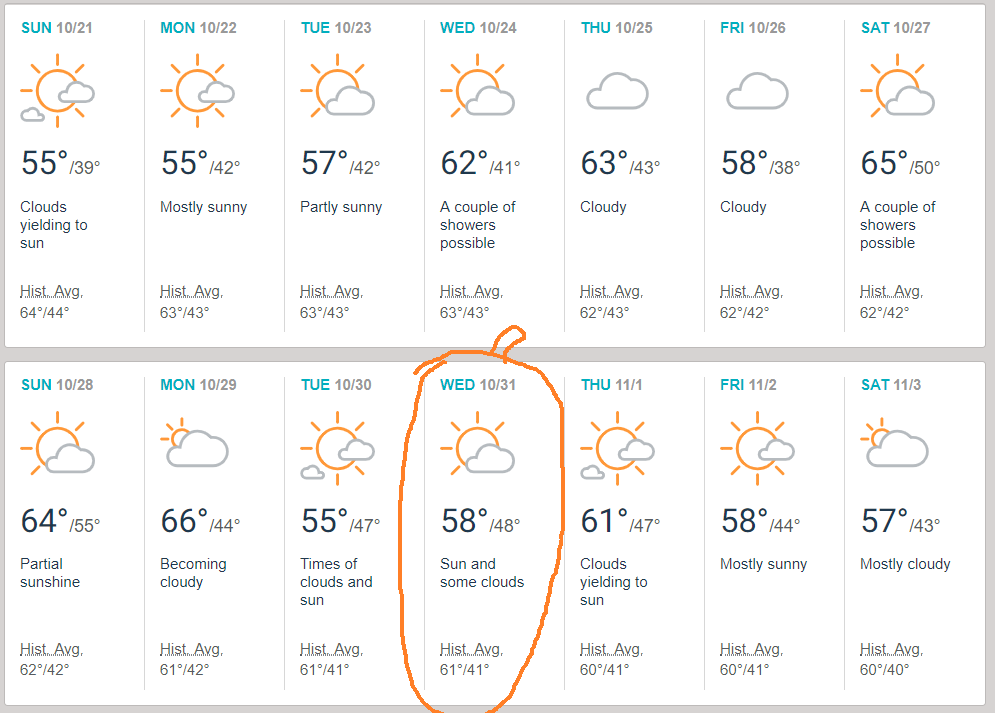Open the SUN 10/21 date link
The image size is (995, 713).
pos(56,28)
